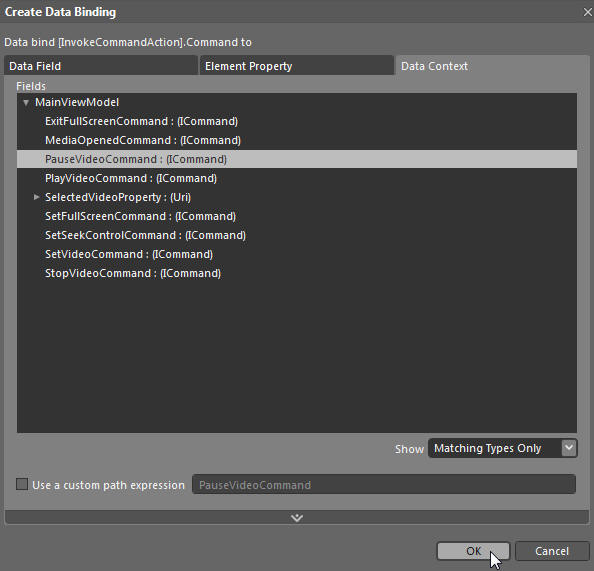Expand the SelectedVideoProperty node arrow

(36, 197)
